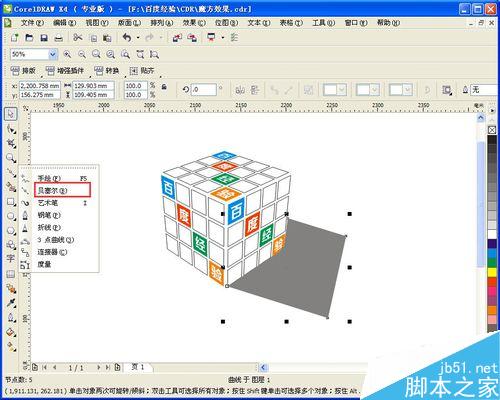Open the undo history dropdown arrow

[x=138, y=38]
